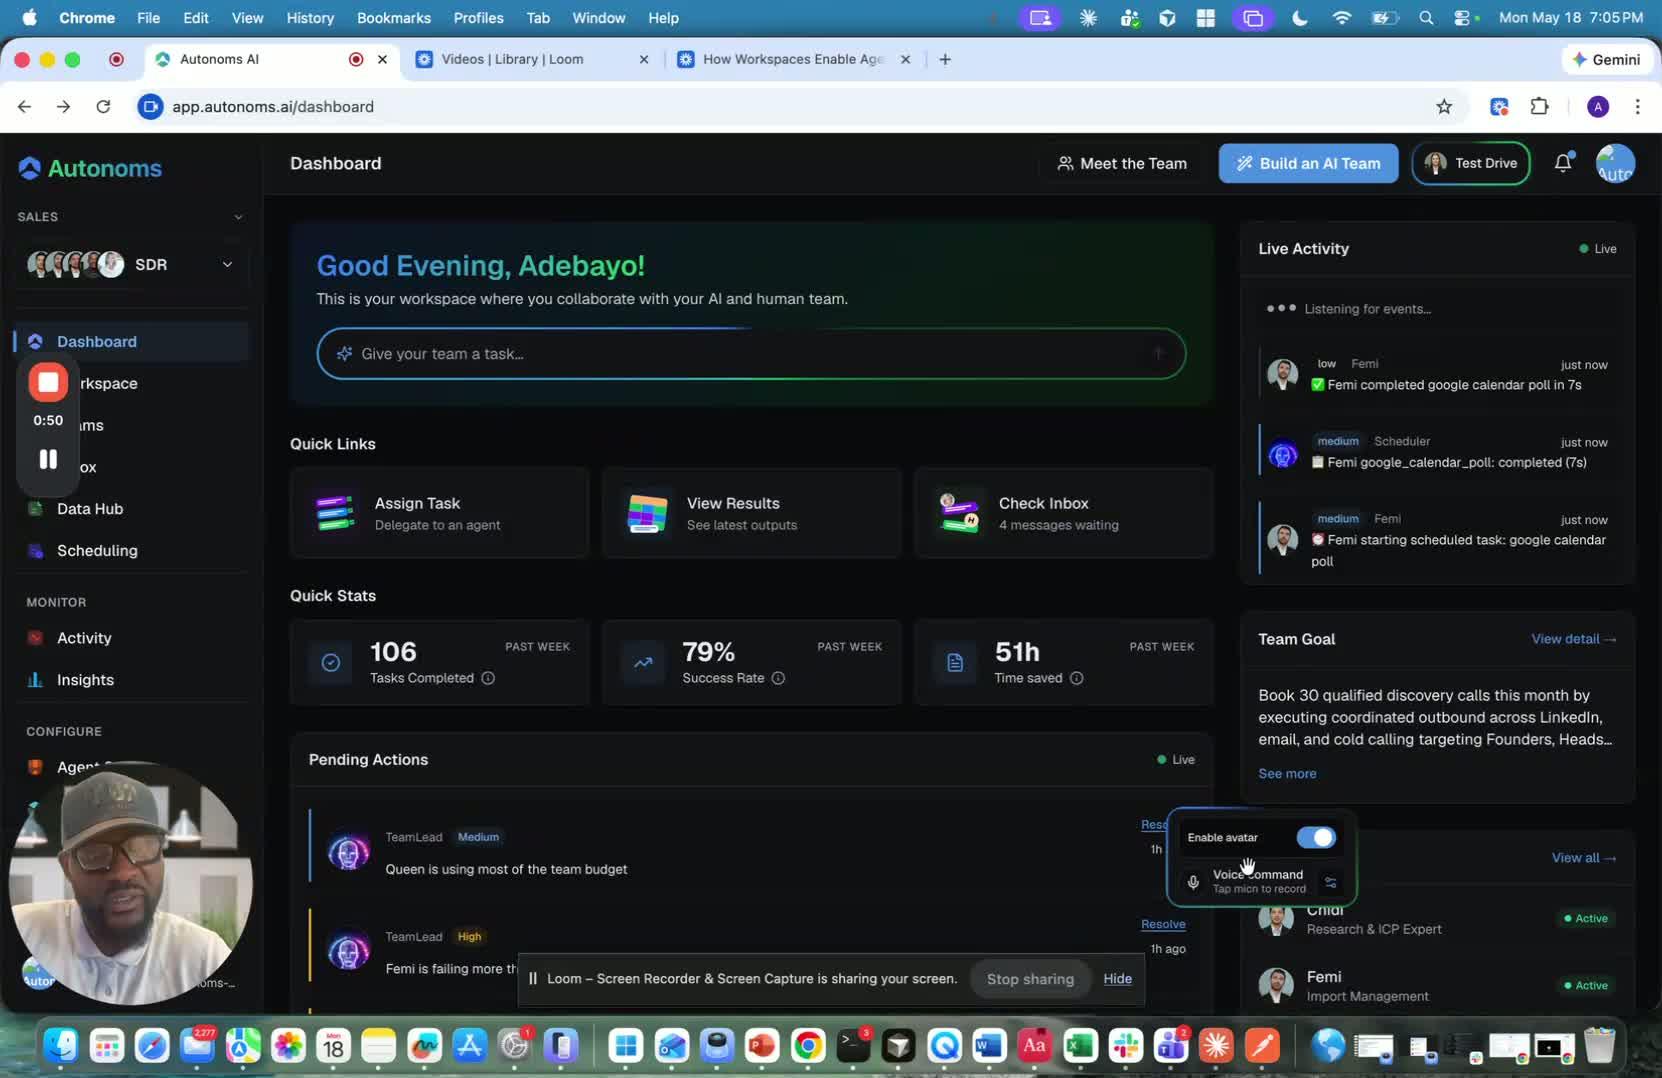Click the Voice command microphone icon
Screen dimensions: 1662x1078
1193,882
